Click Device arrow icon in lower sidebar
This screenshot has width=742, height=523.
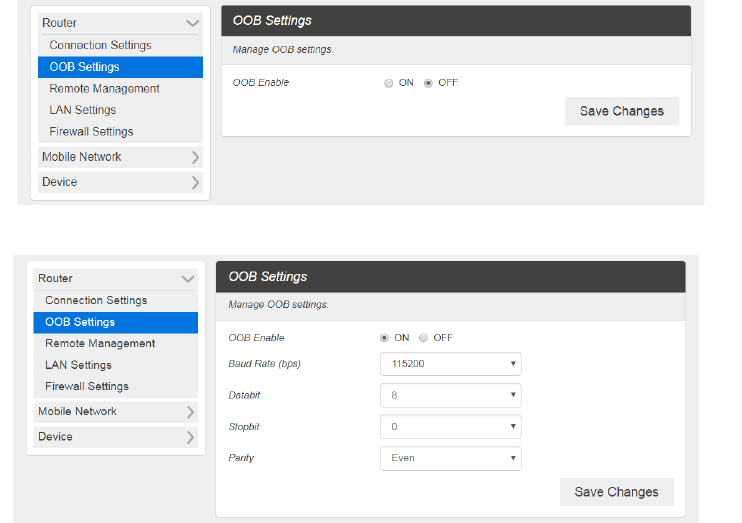point(190,437)
